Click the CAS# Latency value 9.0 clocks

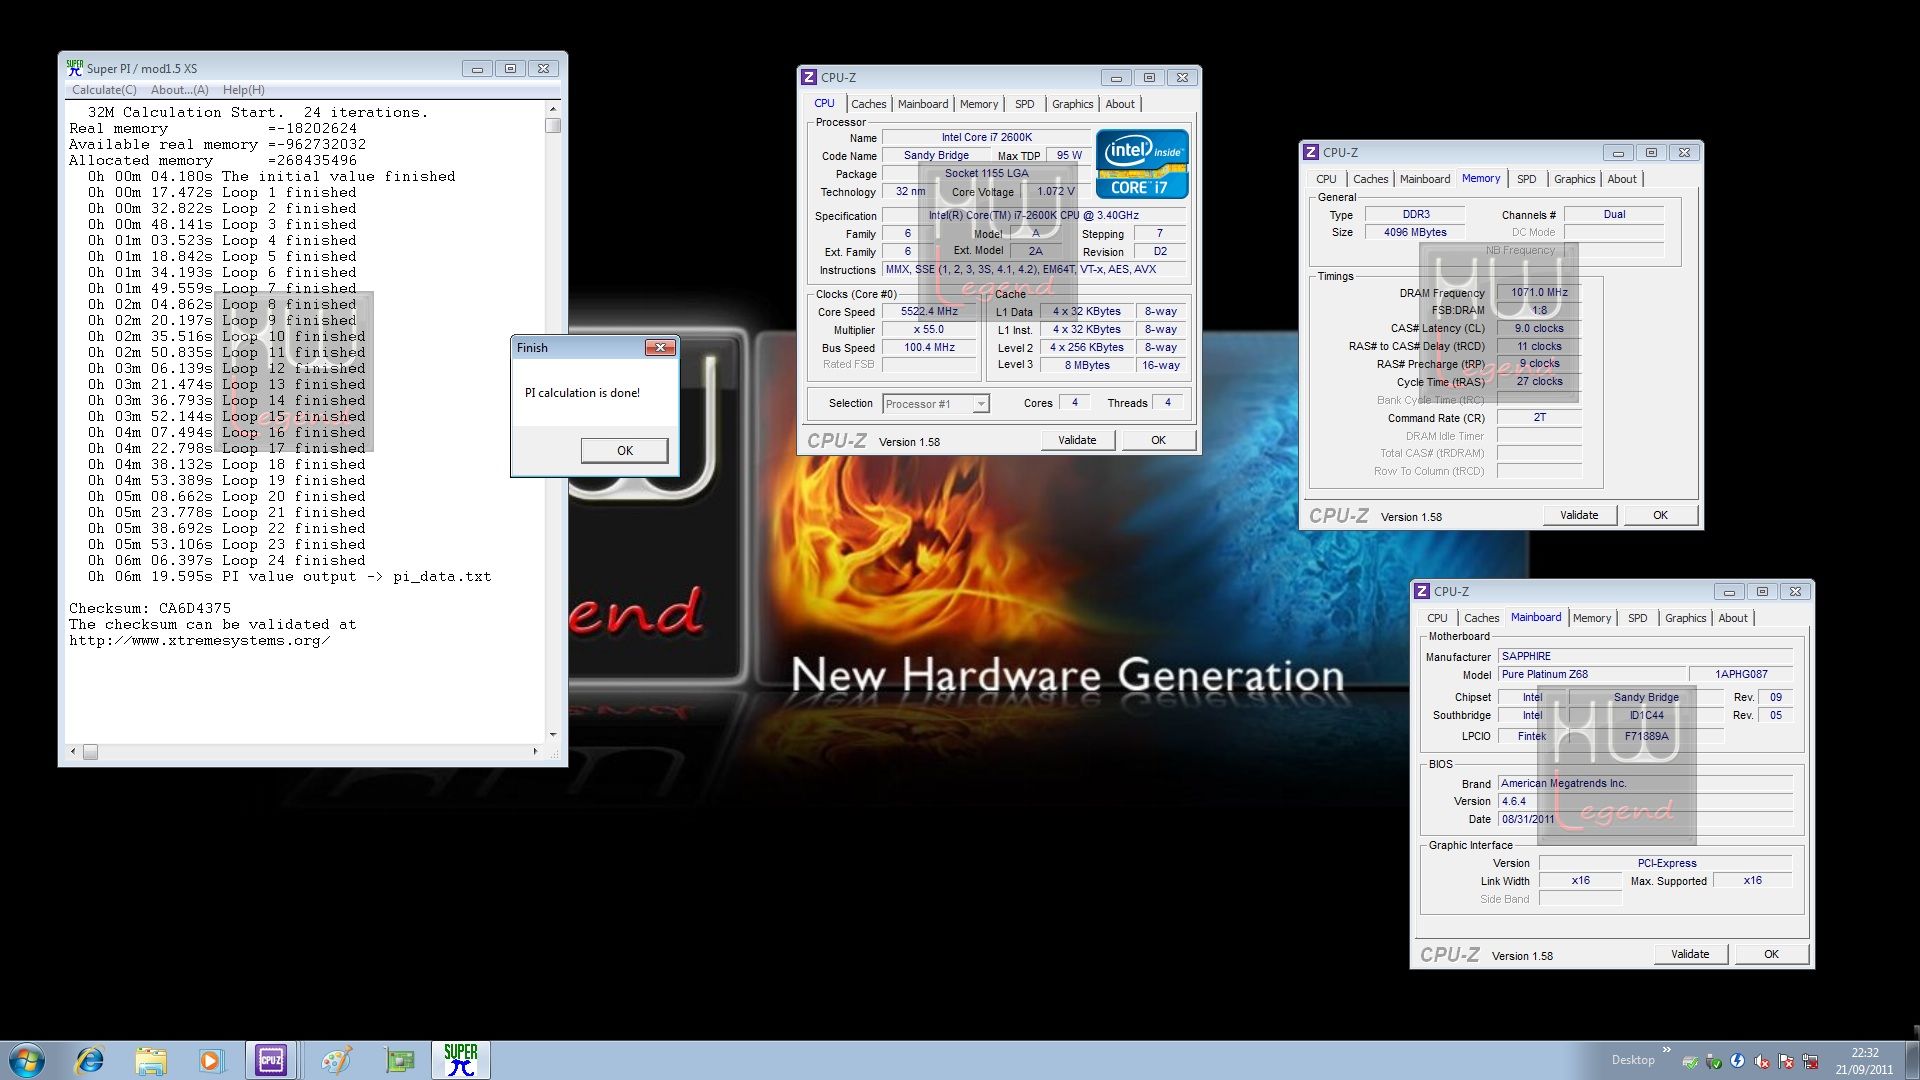[x=1539, y=328]
